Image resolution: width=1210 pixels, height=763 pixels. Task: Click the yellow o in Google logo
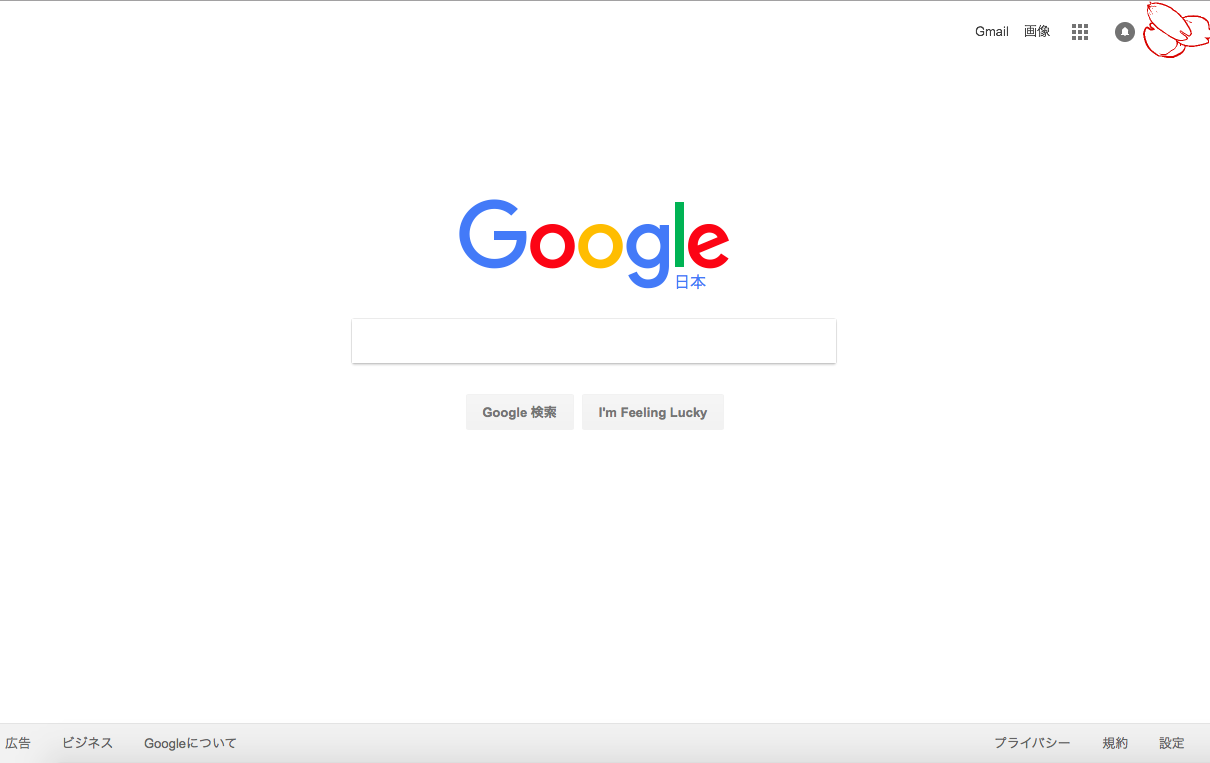pyautogui.click(x=601, y=245)
